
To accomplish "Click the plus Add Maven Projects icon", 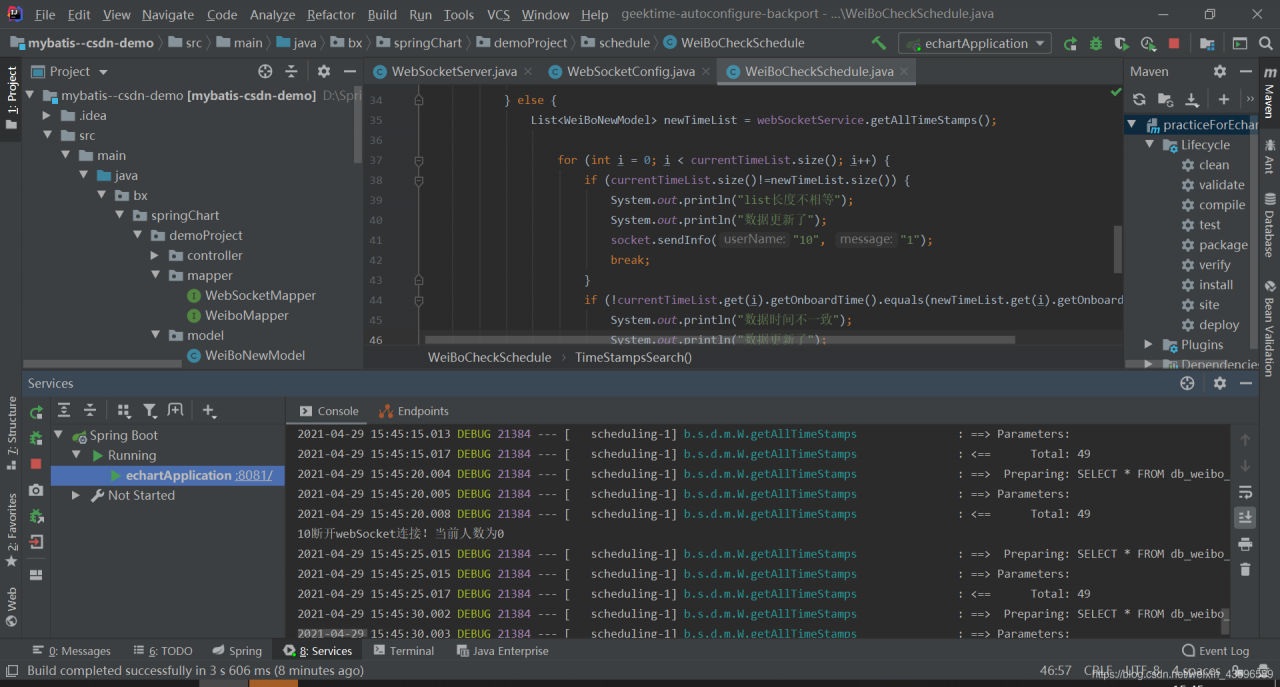I will (x=1224, y=99).
